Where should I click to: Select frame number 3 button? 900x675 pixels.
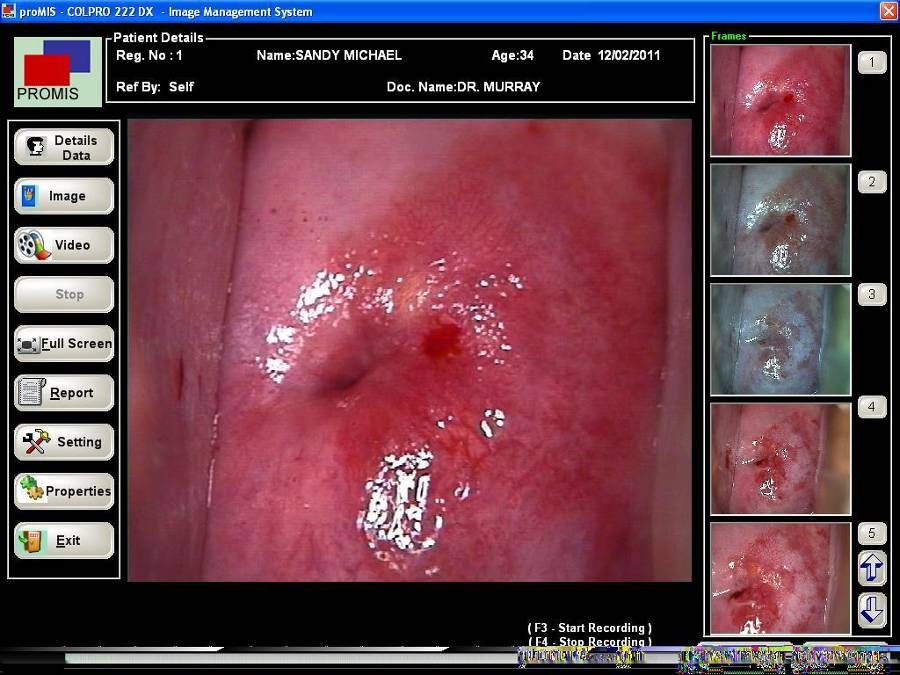(x=871, y=295)
